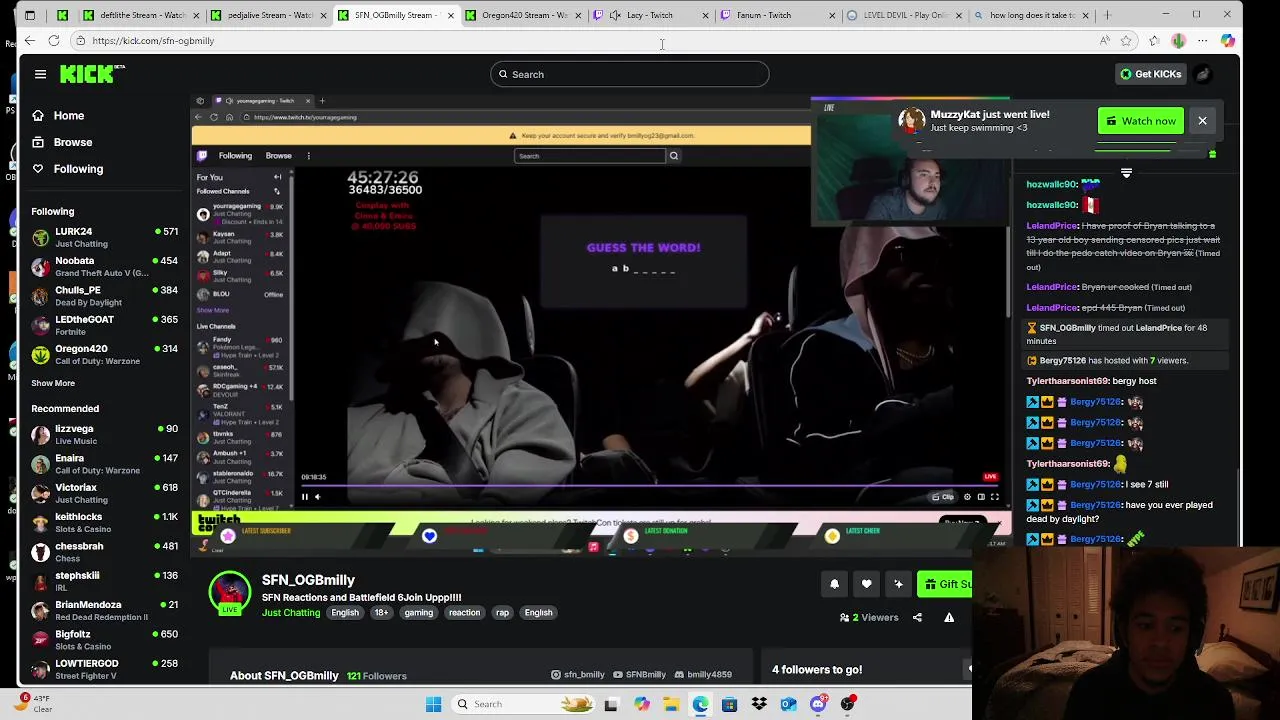Click the Kick search field
This screenshot has width=1280, height=720.
630,74
